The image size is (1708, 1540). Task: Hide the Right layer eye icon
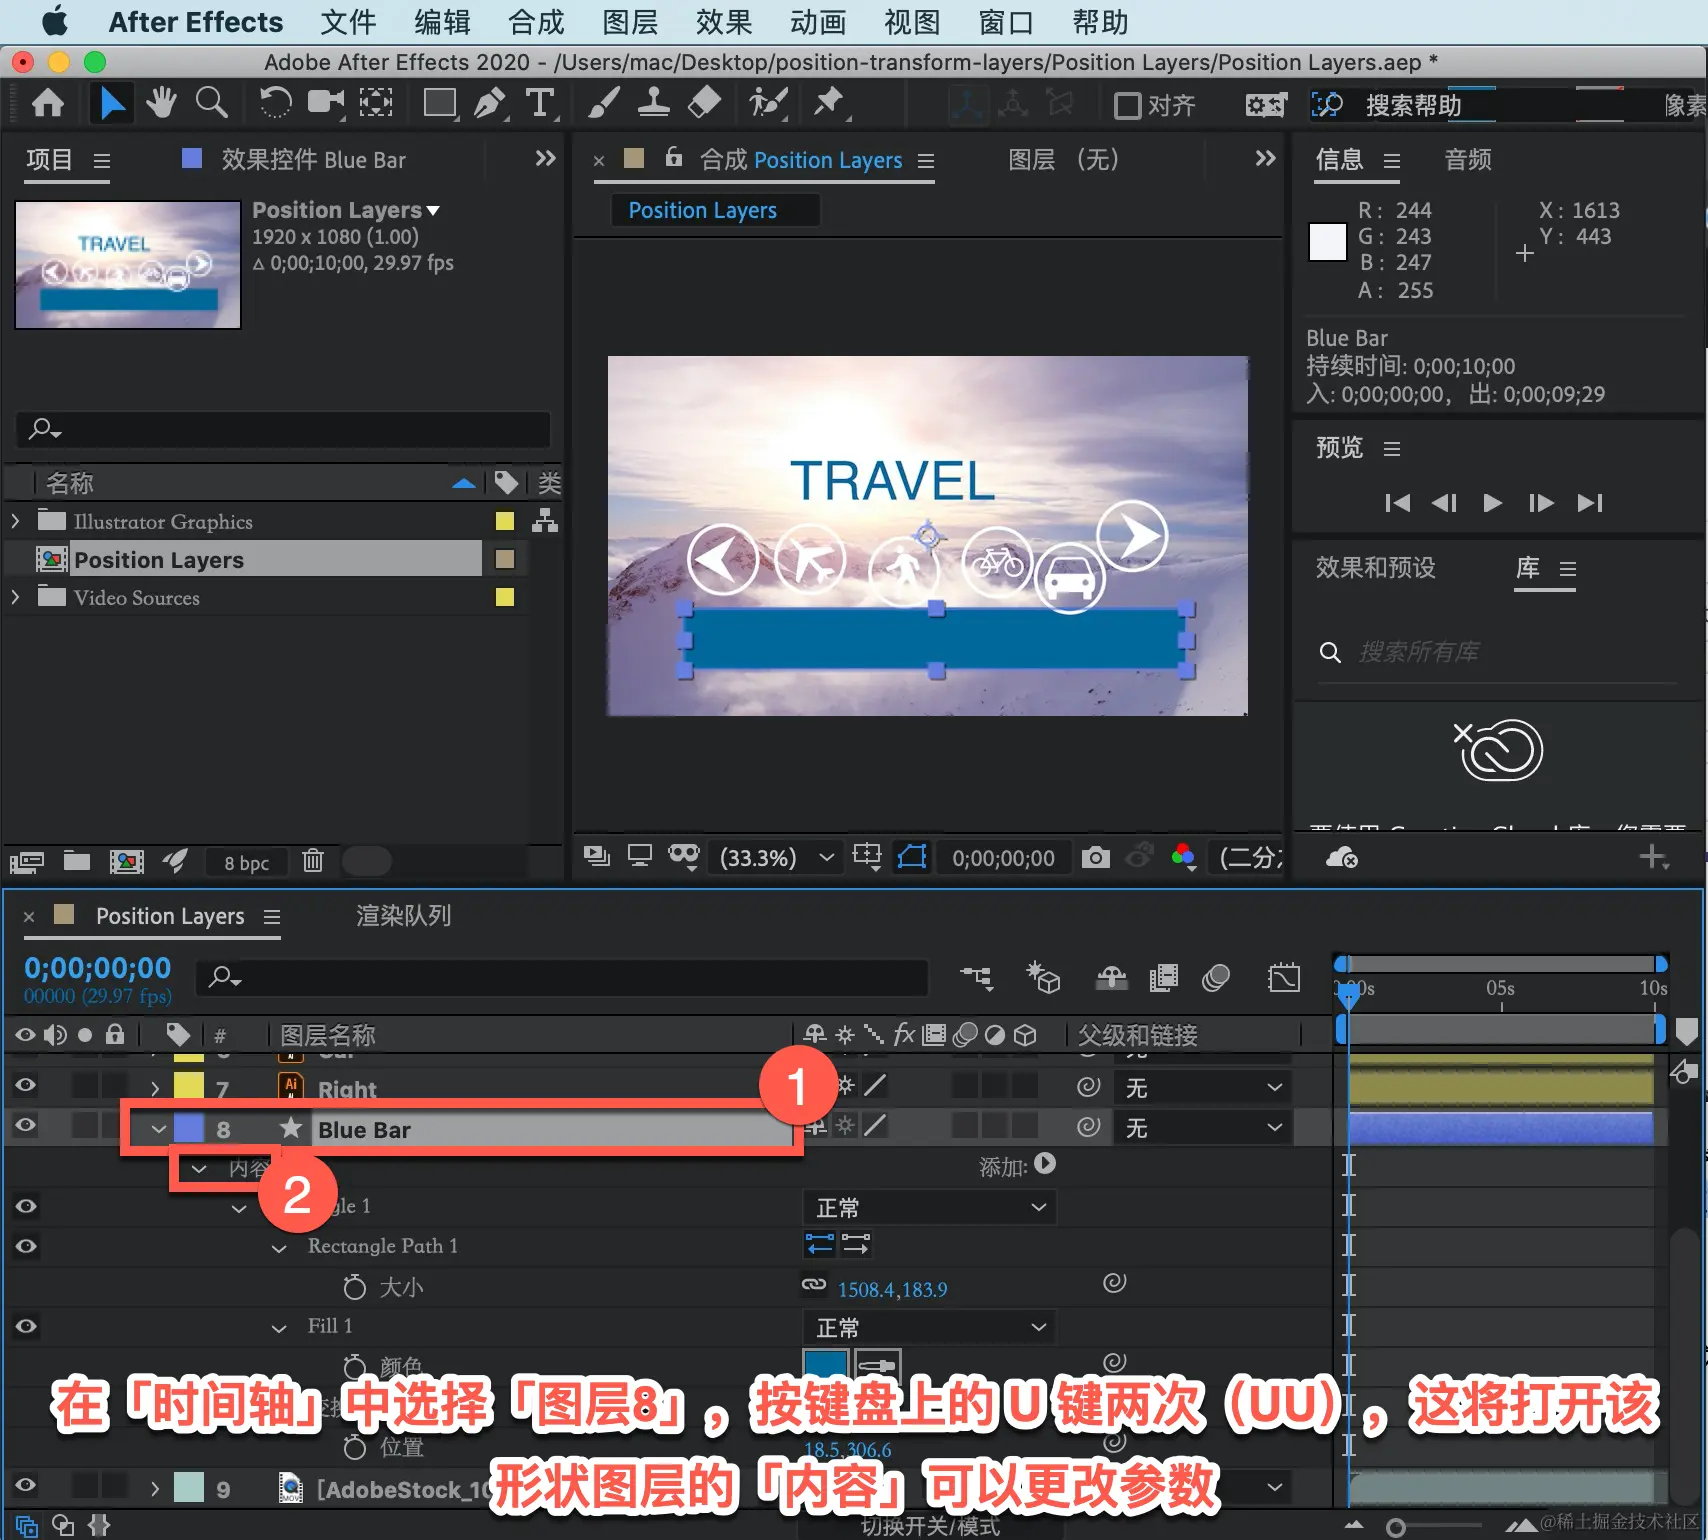point(25,1085)
